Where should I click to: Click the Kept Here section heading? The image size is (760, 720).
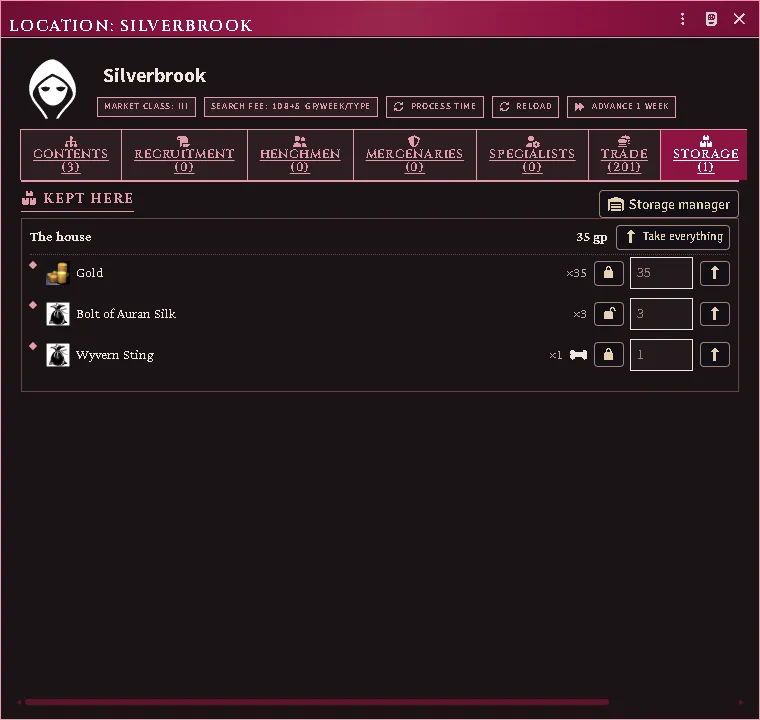coord(78,198)
